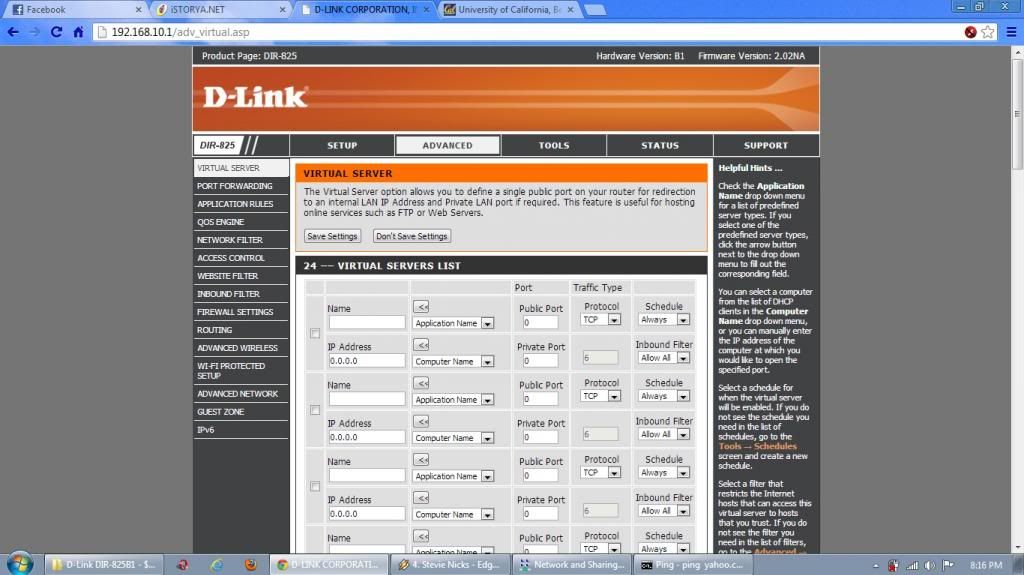Click first entry Name input field
The image size is (1024, 575).
click(366, 322)
